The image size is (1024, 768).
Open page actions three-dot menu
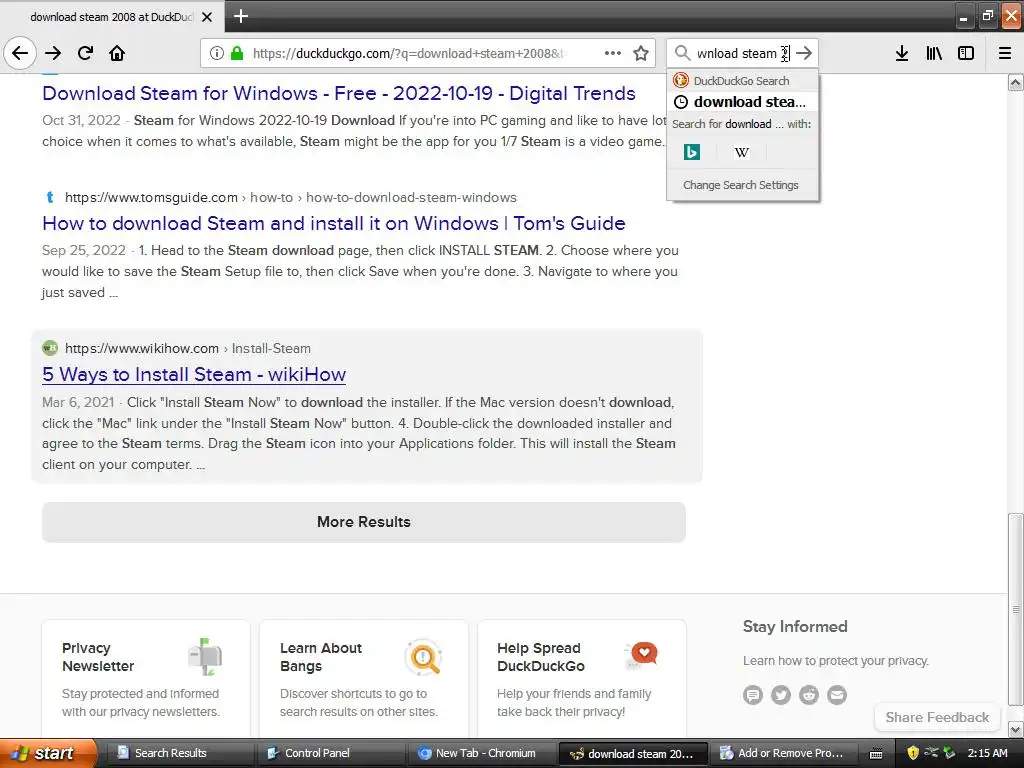point(613,53)
